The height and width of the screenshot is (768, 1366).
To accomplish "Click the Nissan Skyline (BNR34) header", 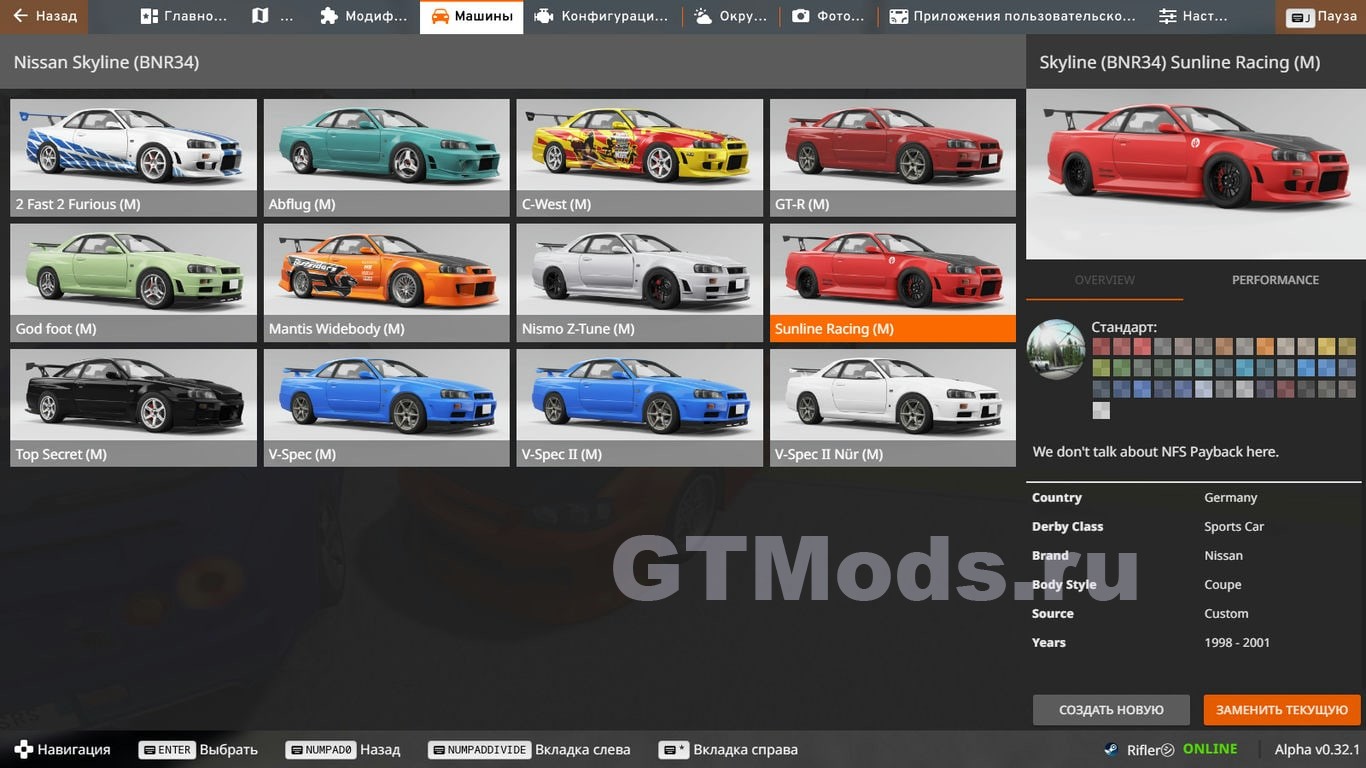I will click(x=106, y=62).
